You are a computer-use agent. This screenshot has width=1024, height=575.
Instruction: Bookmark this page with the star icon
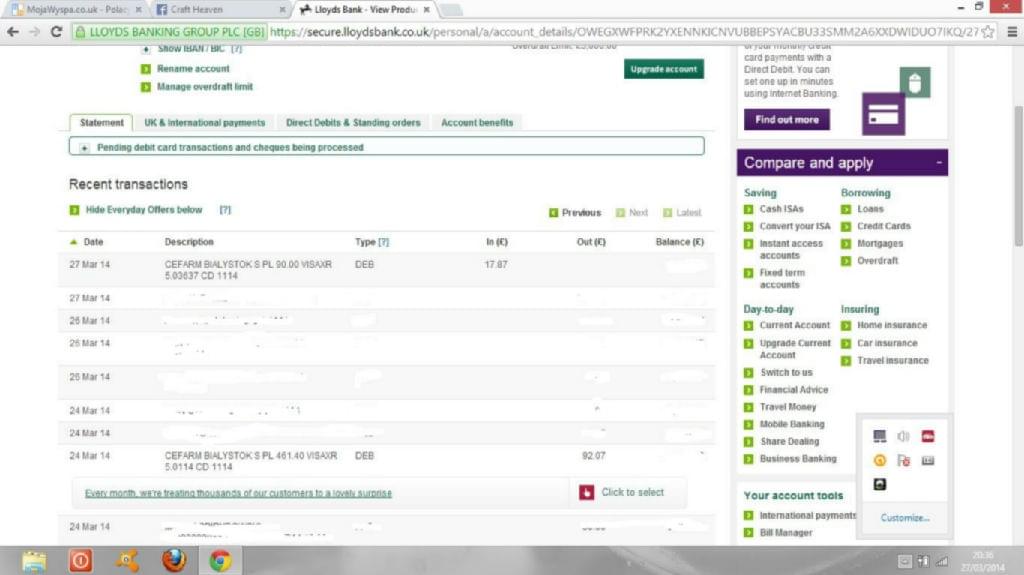[x=988, y=31]
